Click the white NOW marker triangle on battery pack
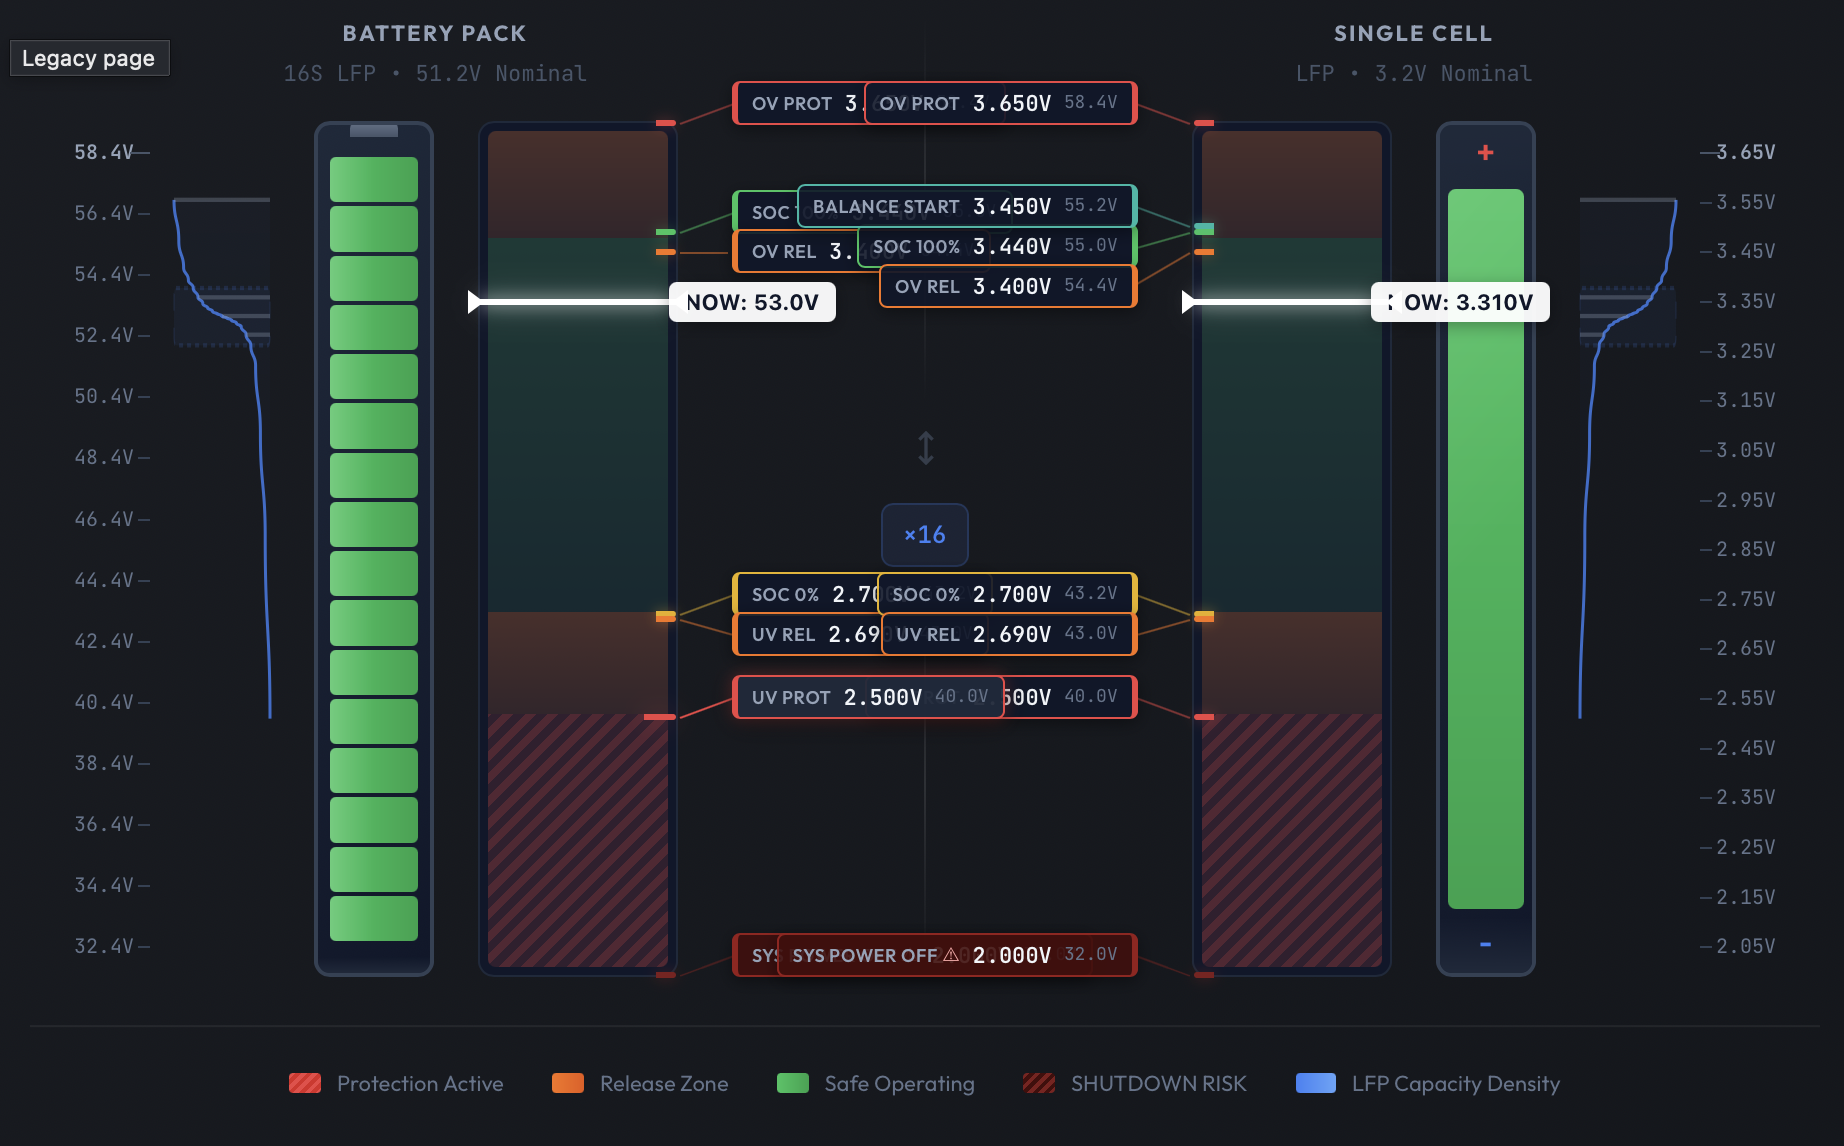The image size is (1844, 1146). pyautogui.click(x=476, y=302)
